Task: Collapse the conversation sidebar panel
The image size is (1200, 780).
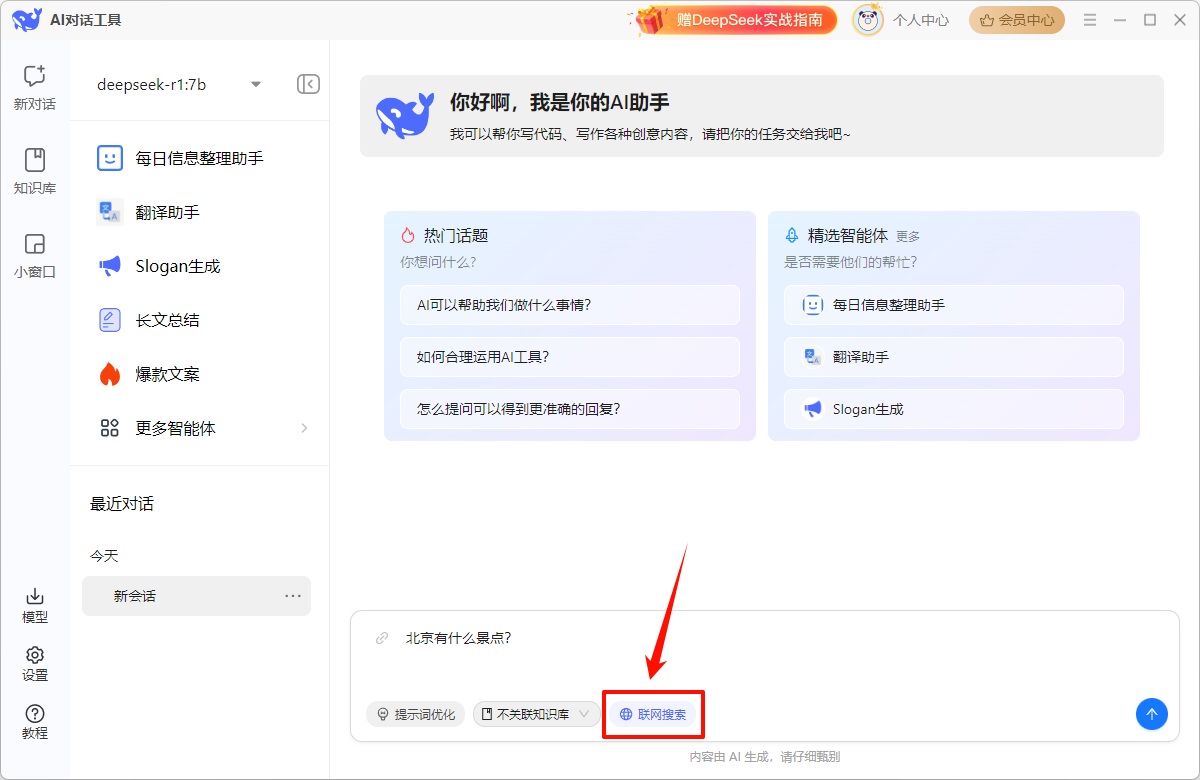Action: pyautogui.click(x=308, y=84)
